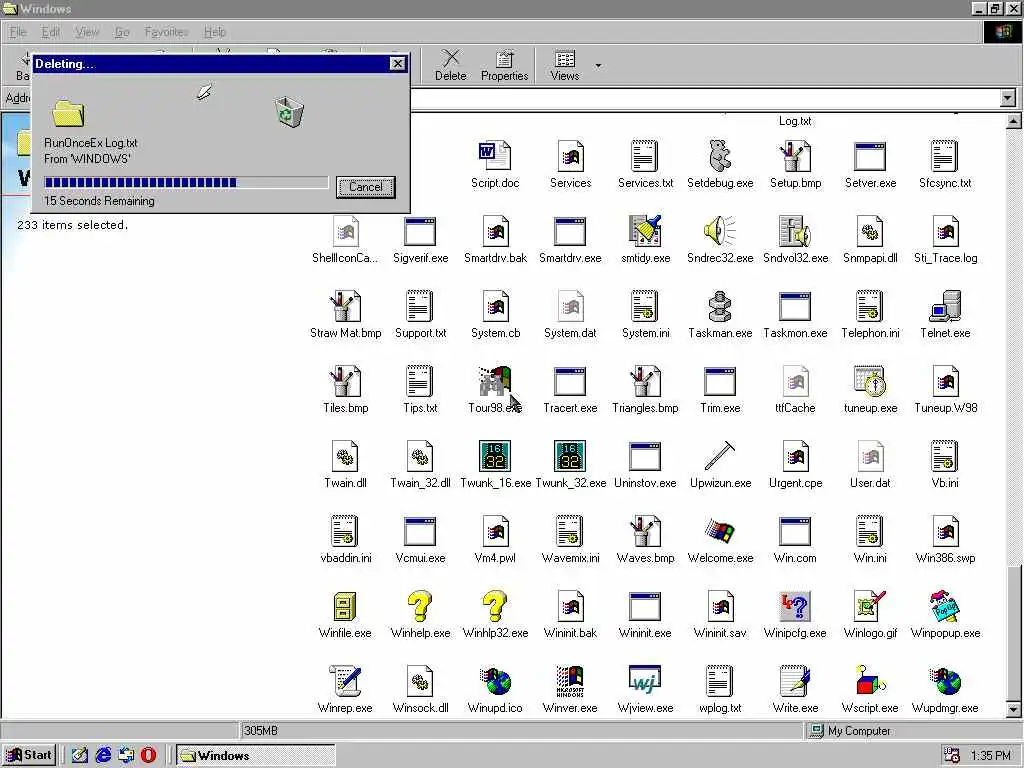Select the Winupd.ico globe icon
Screen dimensions: 1024x768
coord(494,681)
